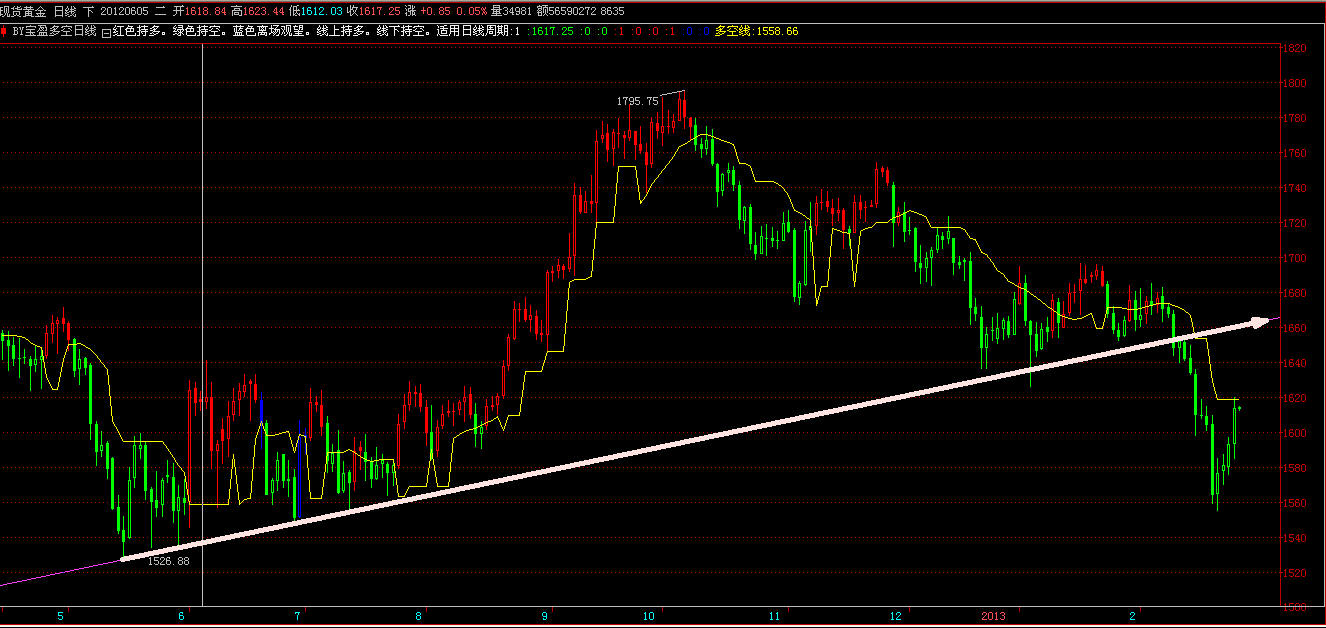Screen dimensions: 1326x628
Task: Click the opening price 1618.84
Action: [x=207, y=11]
